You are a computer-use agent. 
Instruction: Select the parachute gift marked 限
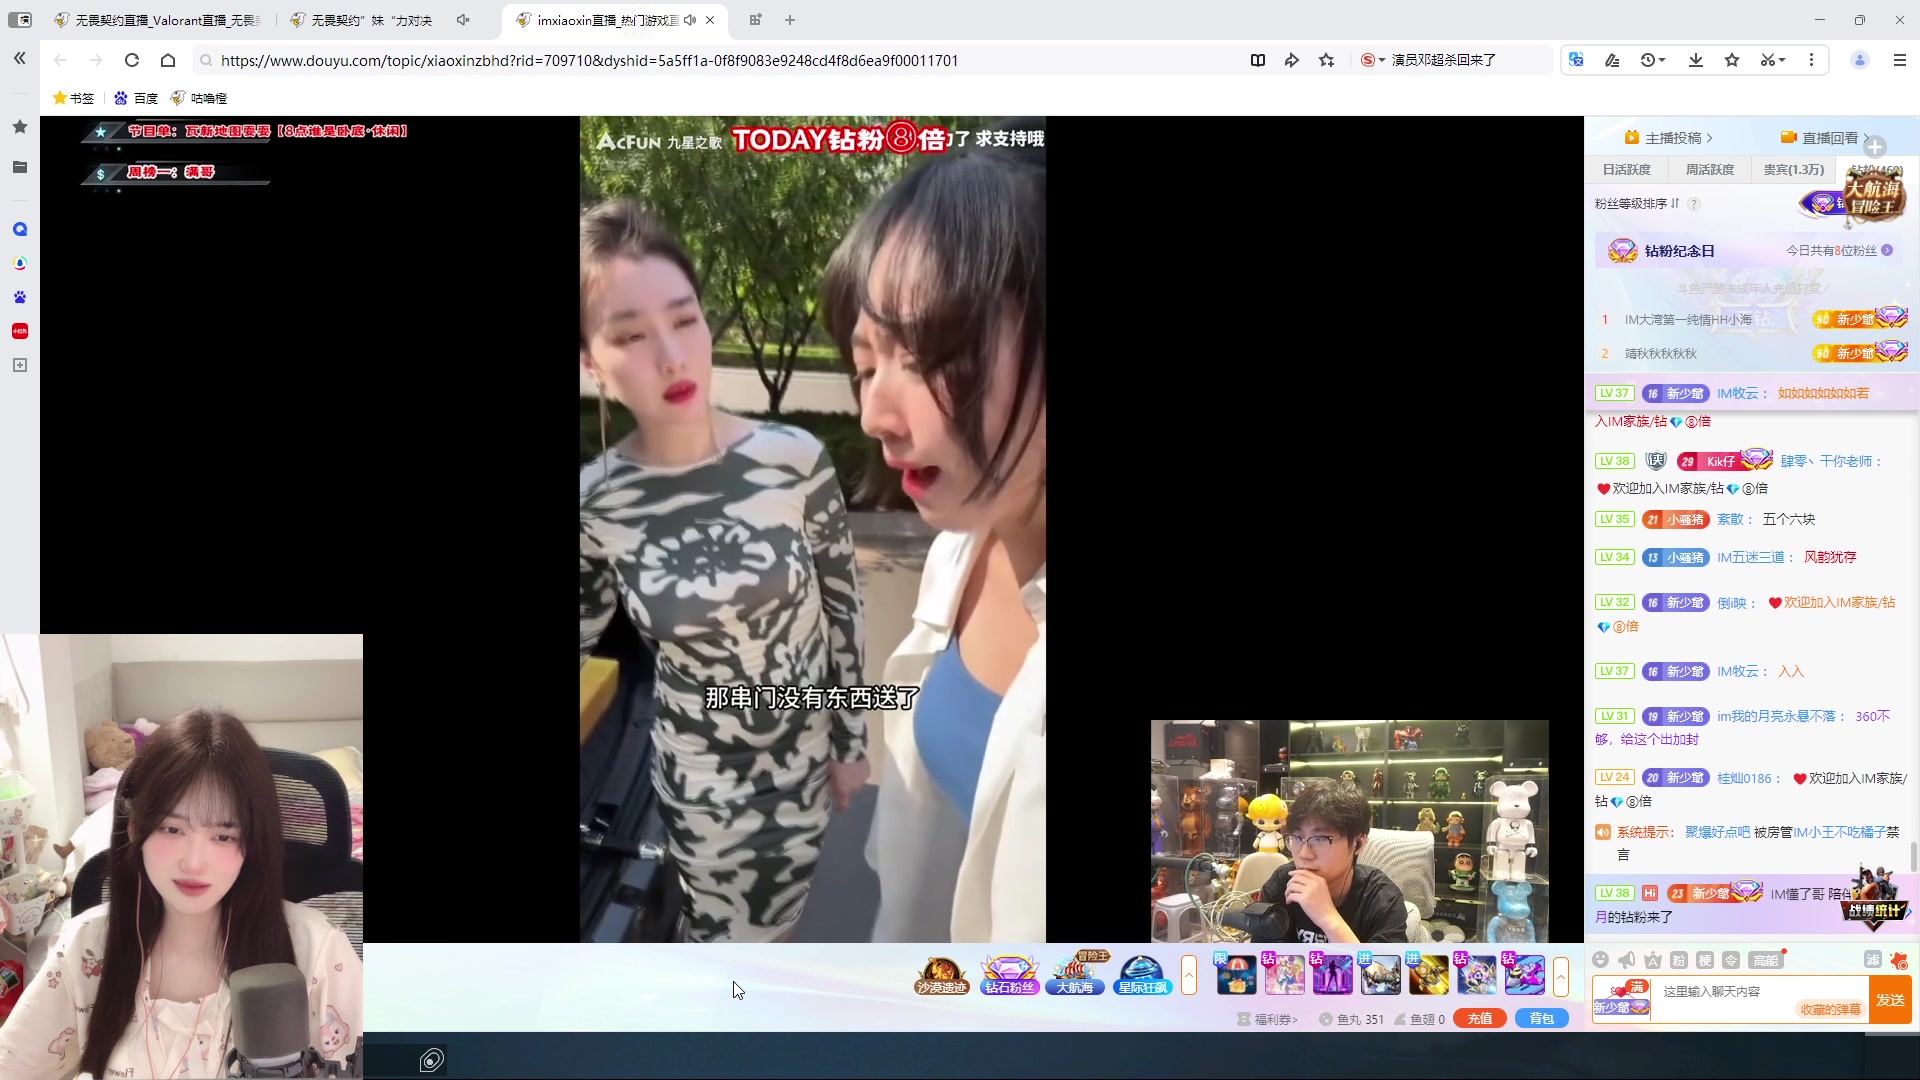point(1235,974)
